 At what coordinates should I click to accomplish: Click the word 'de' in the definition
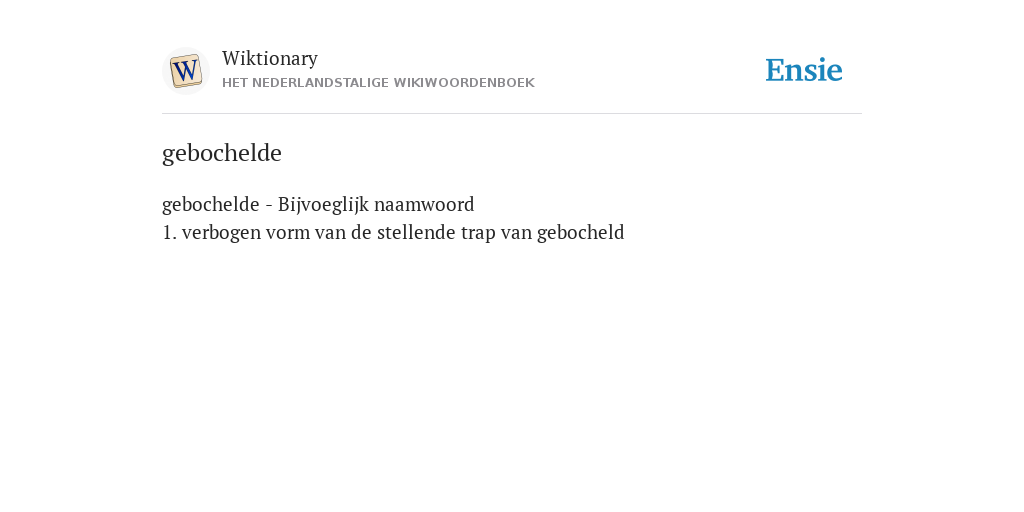pyautogui.click(x=361, y=232)
